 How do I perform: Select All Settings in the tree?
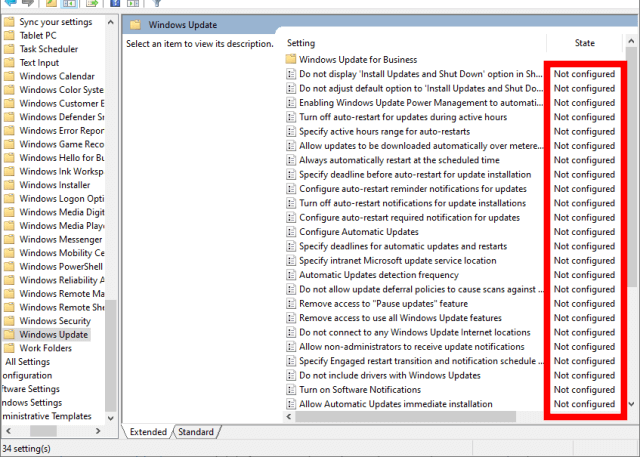pos(28,362)
